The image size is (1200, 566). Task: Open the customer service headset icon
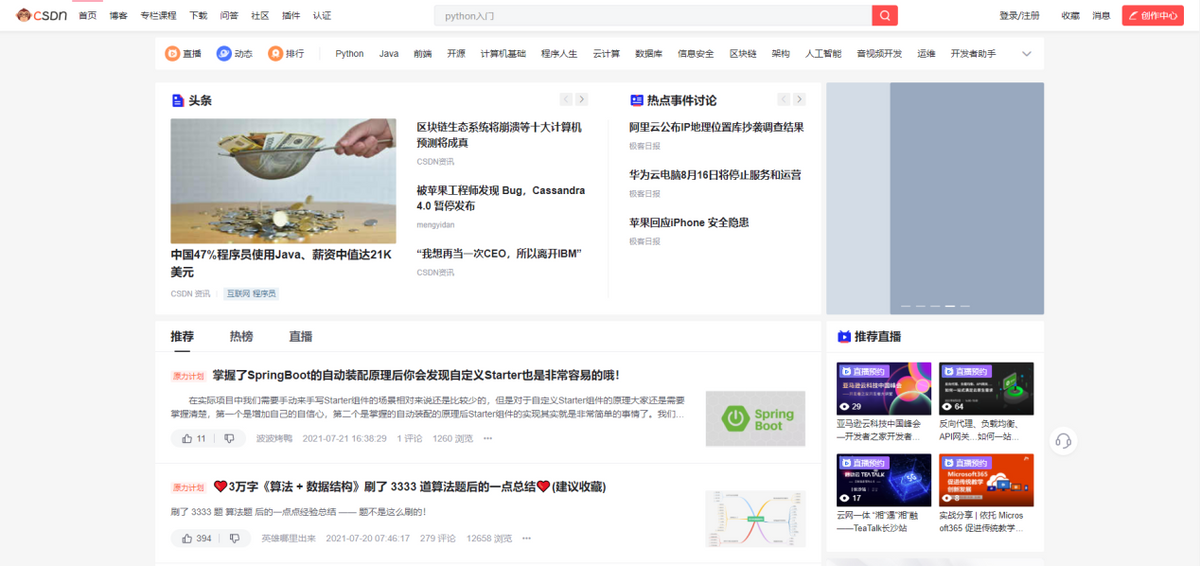[1063, 441]
